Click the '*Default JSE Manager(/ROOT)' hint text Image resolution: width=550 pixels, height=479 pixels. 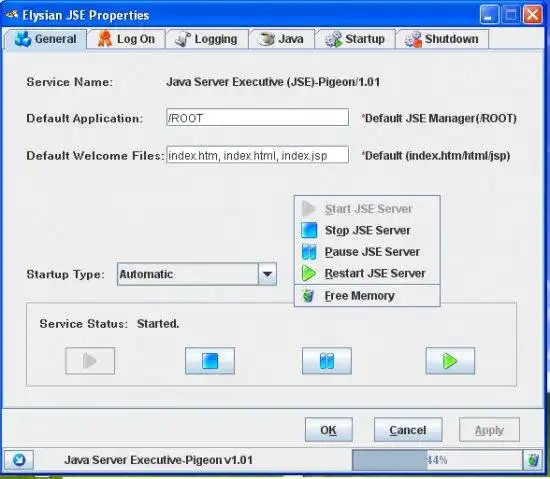(x=439, y=118)
